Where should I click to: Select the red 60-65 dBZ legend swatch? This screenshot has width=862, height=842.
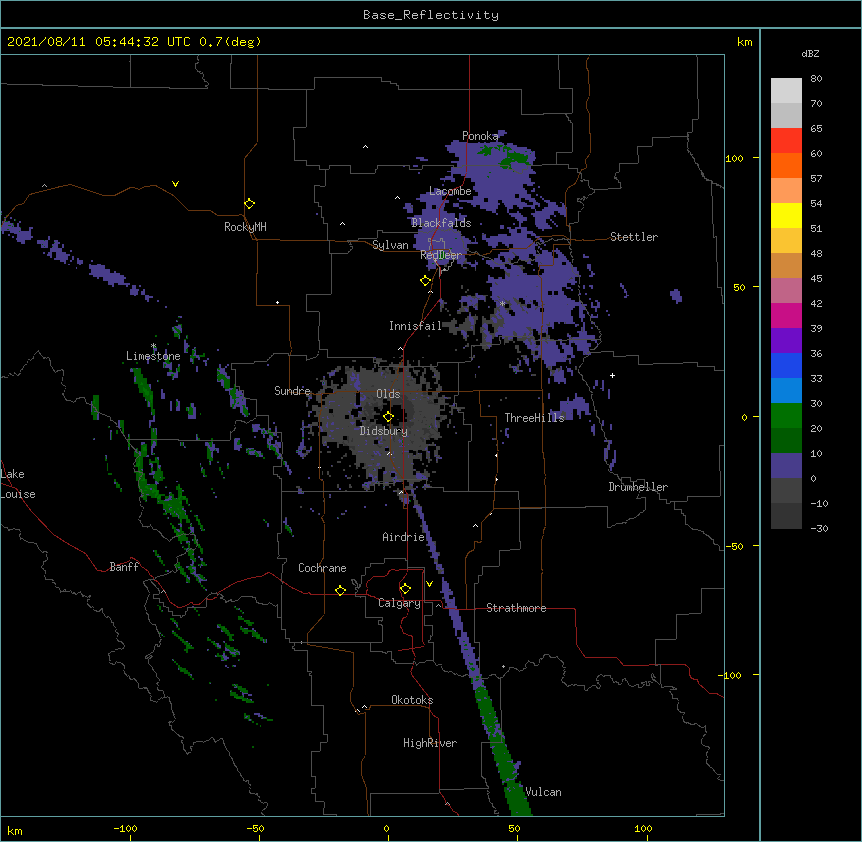pyautogui.click(x=786, y=141)
